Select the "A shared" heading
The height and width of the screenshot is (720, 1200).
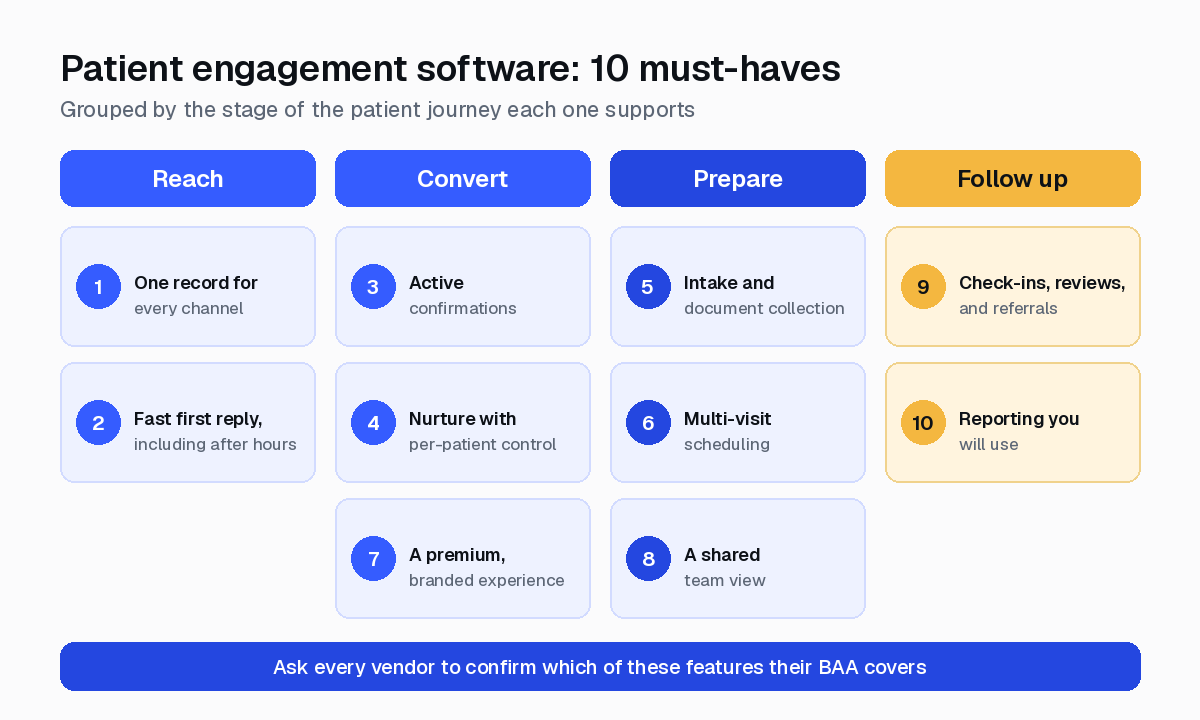coord(722,555)
